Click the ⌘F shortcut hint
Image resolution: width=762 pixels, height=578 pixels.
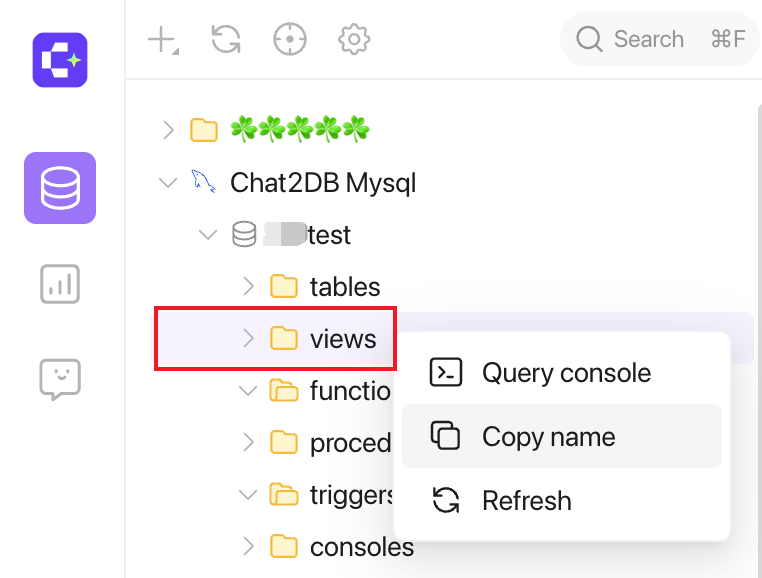click(727, 39)
